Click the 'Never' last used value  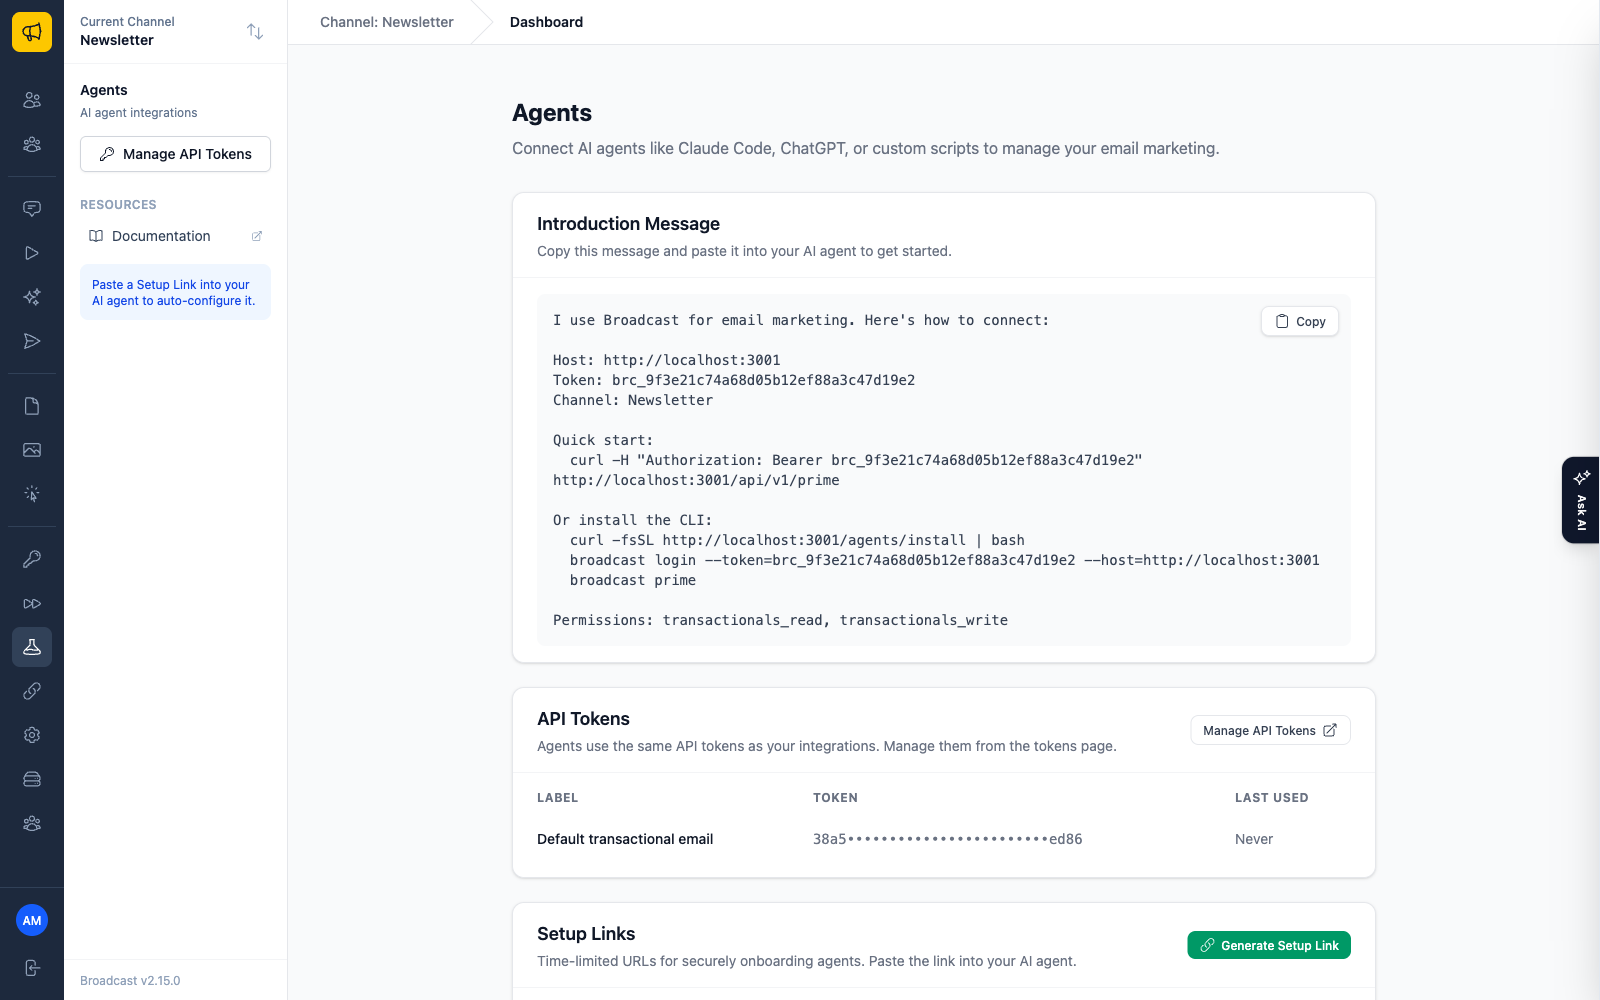point(1254,839)
